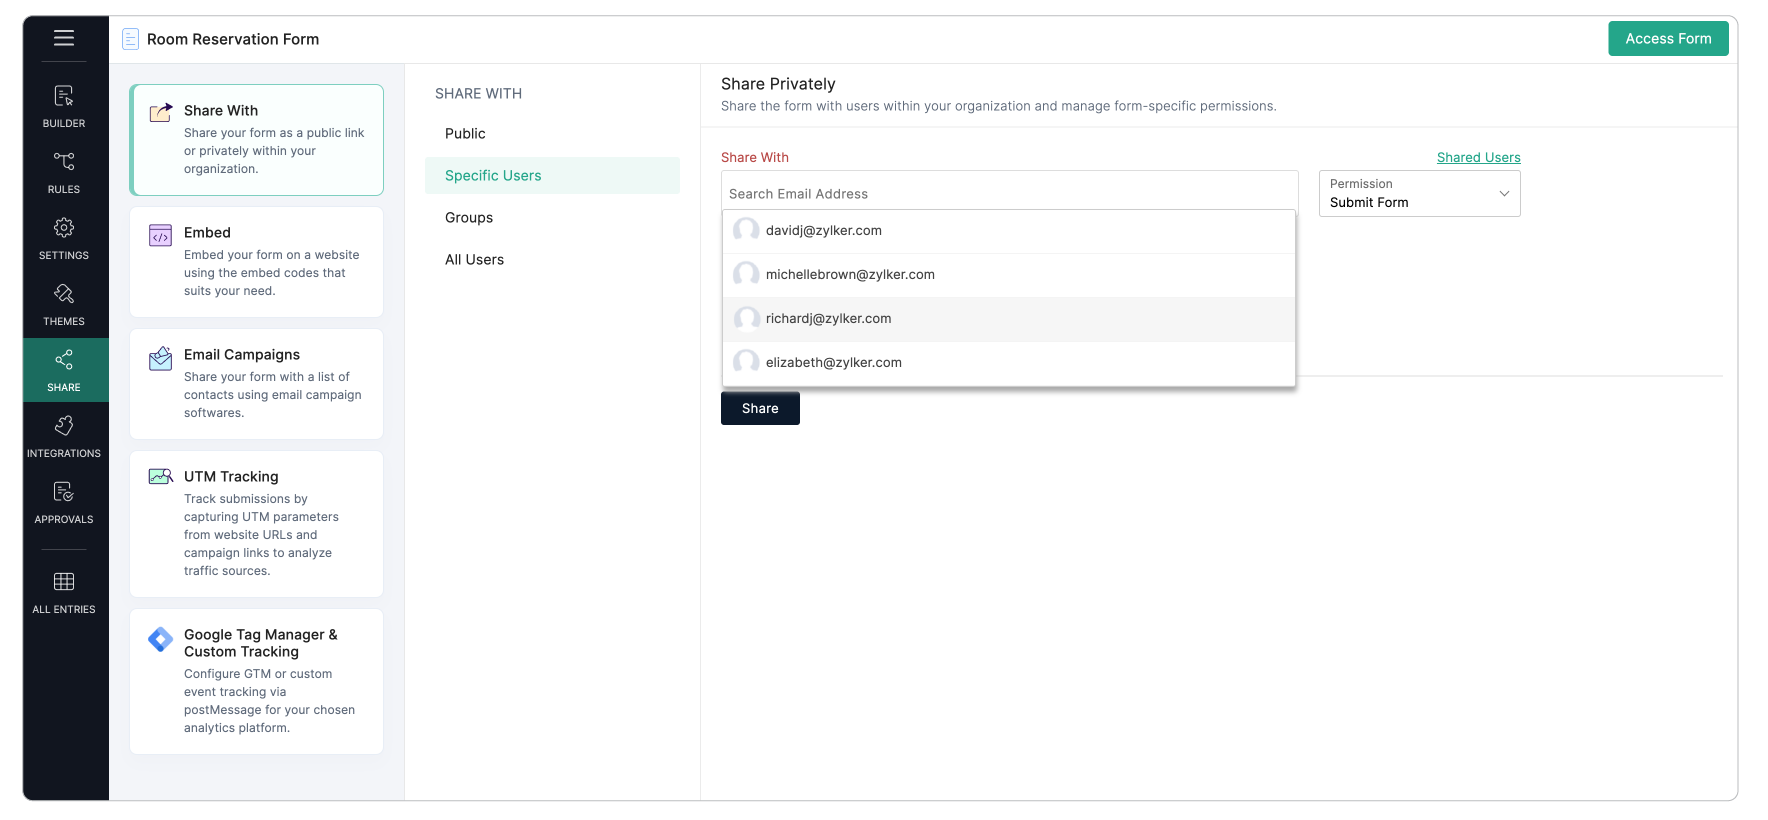Viewport: 1768px width, 820px height.
Task: Choose elizabeth@zylker.com from suggestions
Action: [1009, 363]
